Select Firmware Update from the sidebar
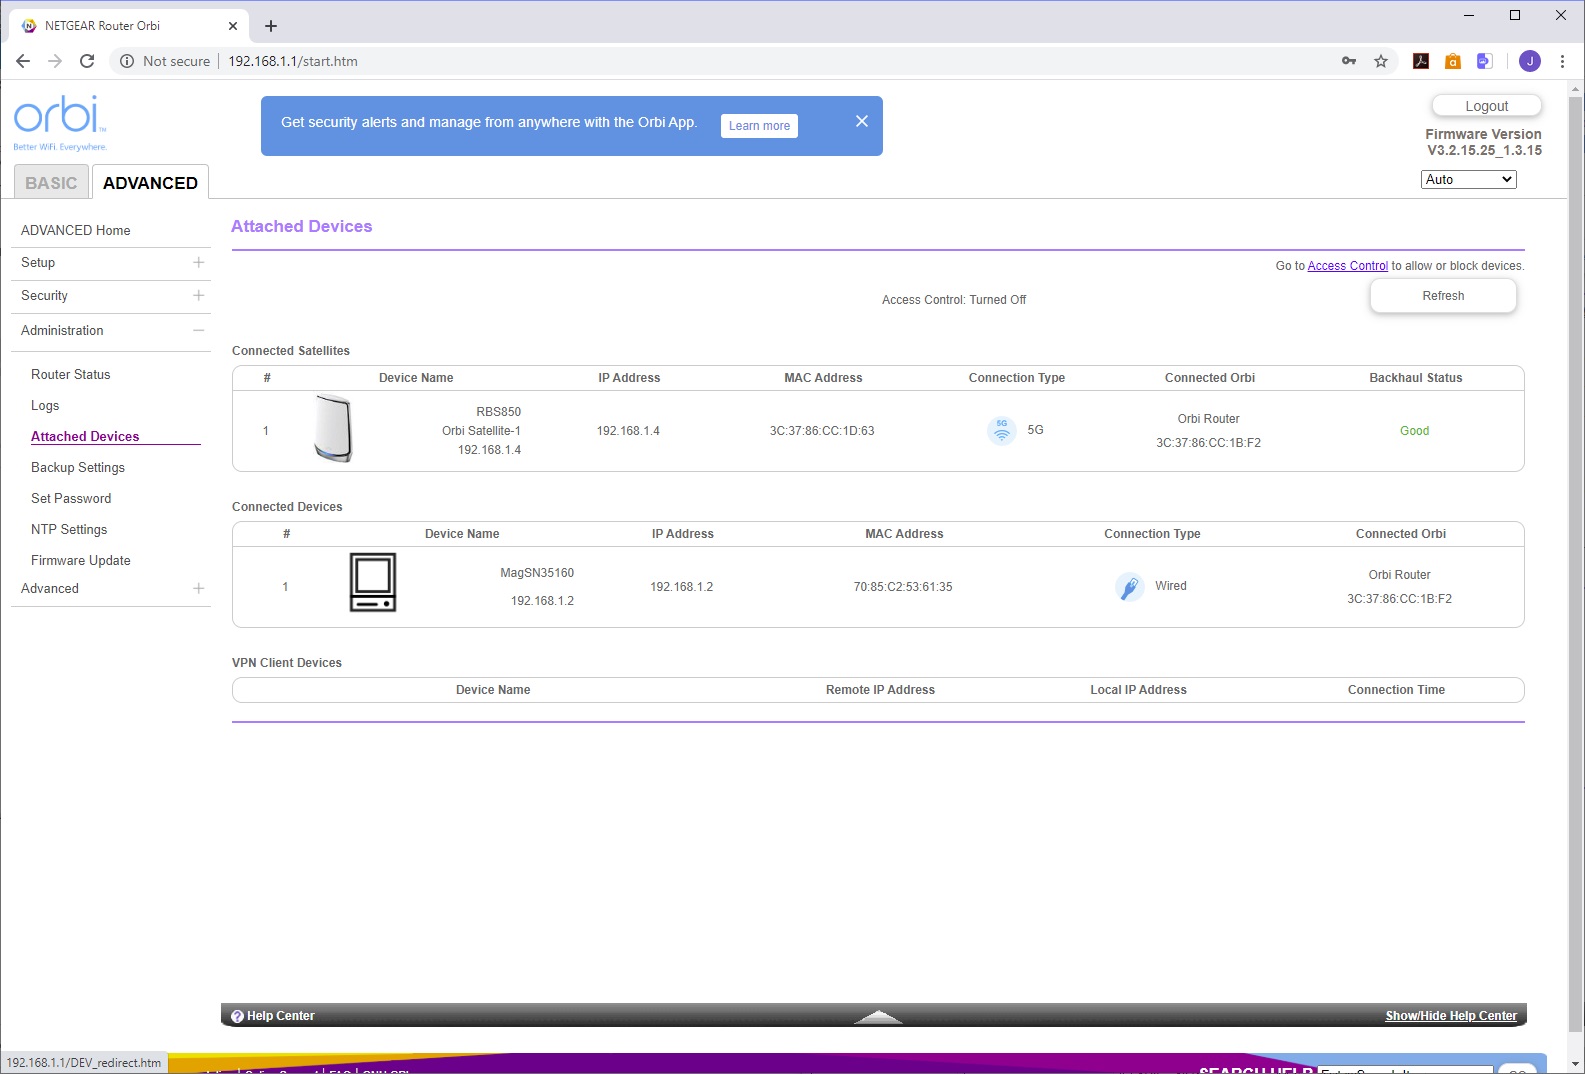The height and width of the screenshot is (1074, 1585). [81, 560]
